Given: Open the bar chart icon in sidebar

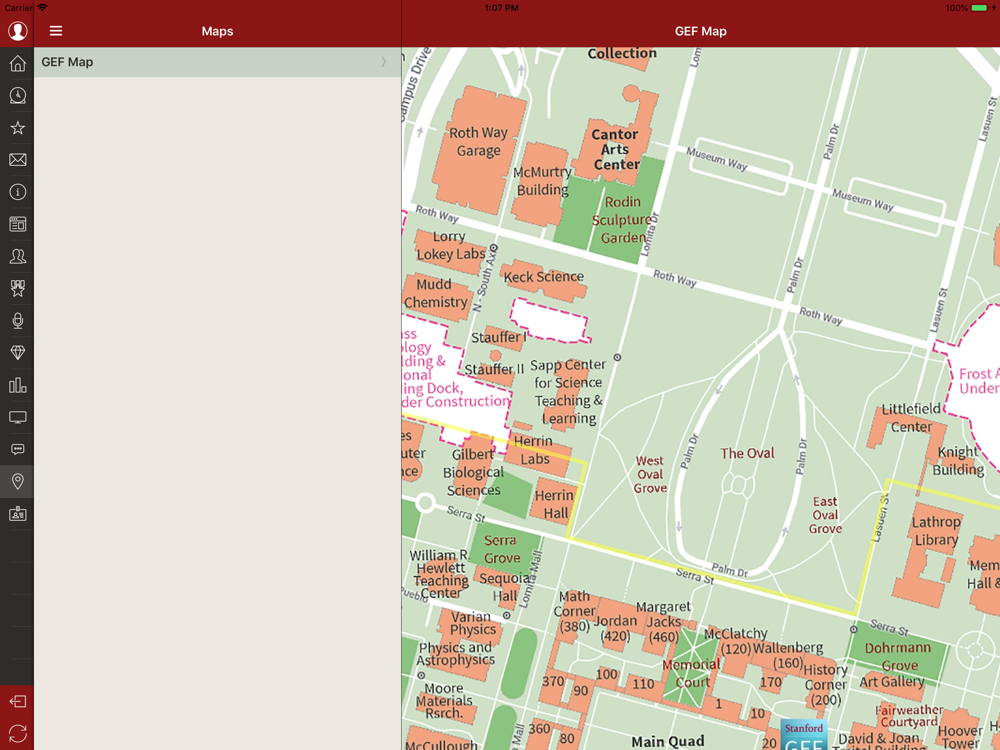Looking at the screenshot, I should click(17, 385).
